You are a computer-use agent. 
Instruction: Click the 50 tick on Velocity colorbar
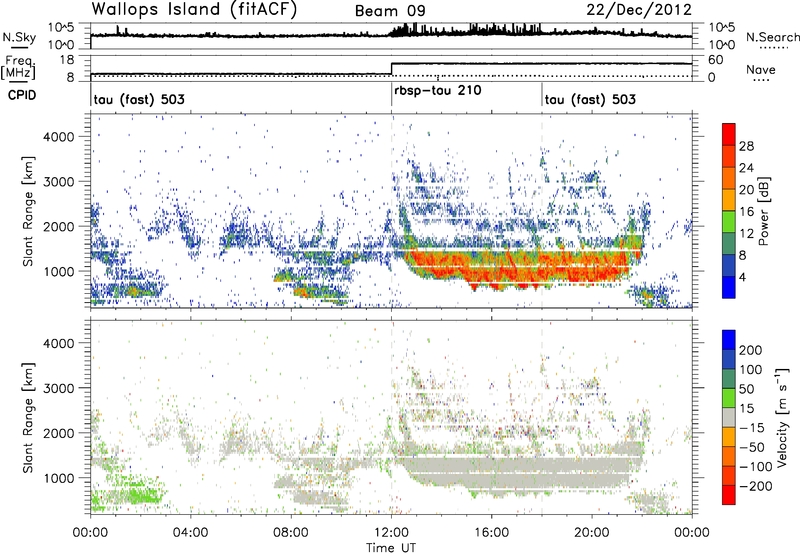pos(746,389)
